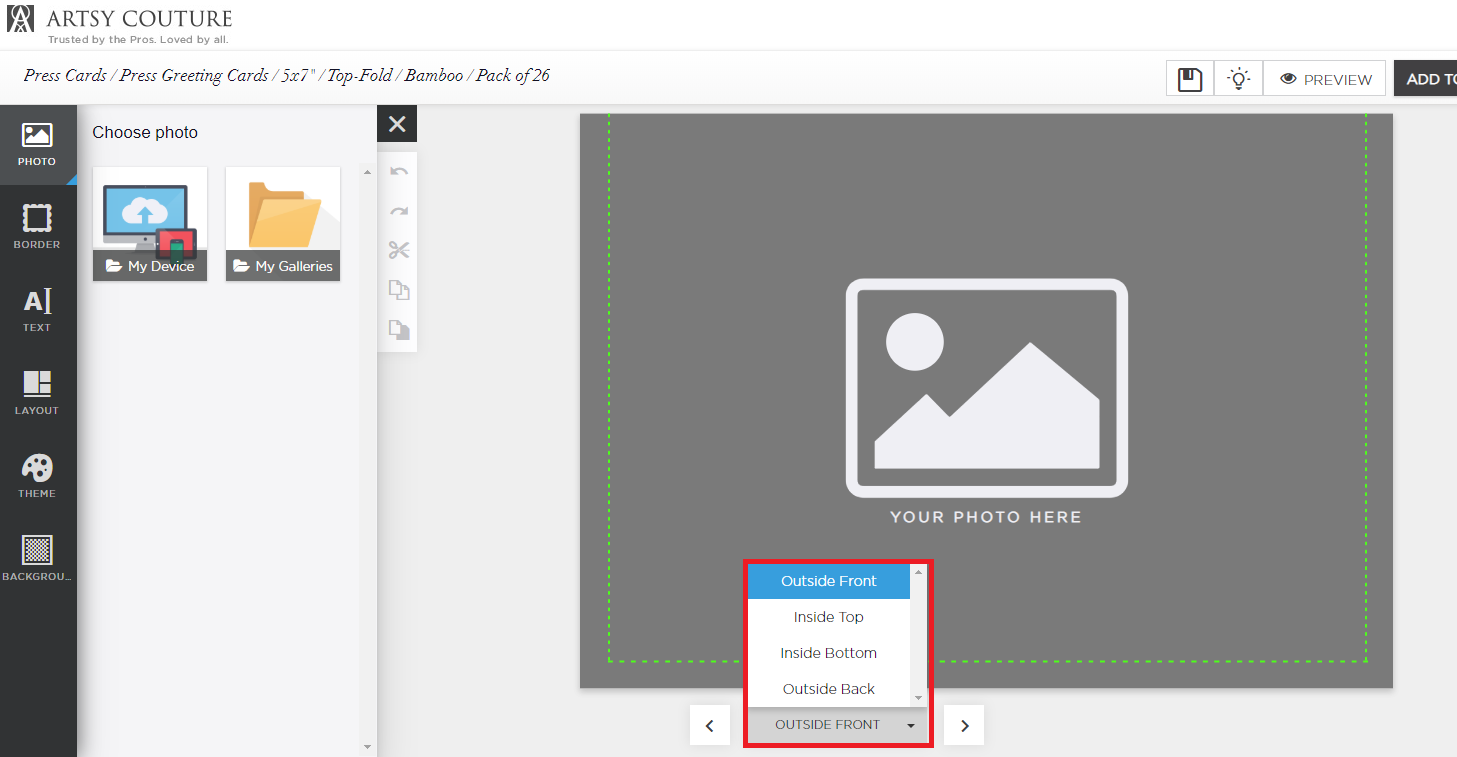Select the Text tool

point(37,310)
